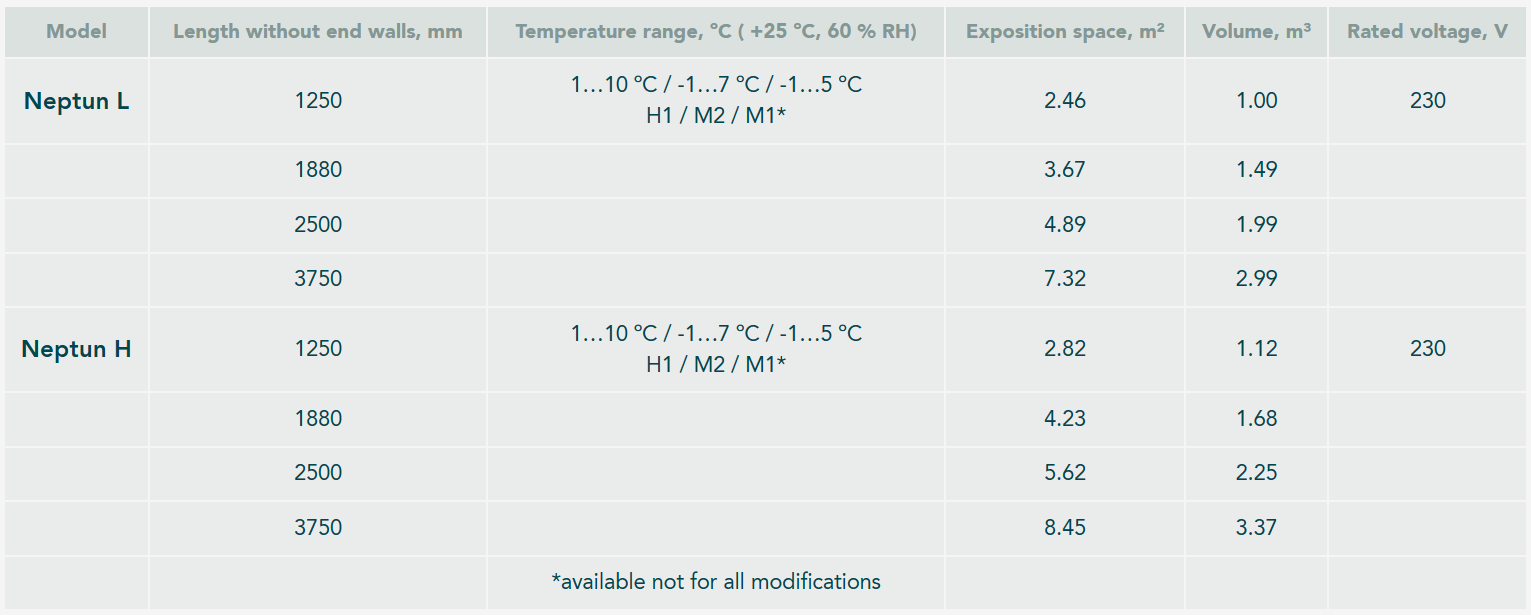Click the 3.67 exposition space cell
Image resolution: width=1531 pixels, height=615 pixels.
pos(1065,170)
